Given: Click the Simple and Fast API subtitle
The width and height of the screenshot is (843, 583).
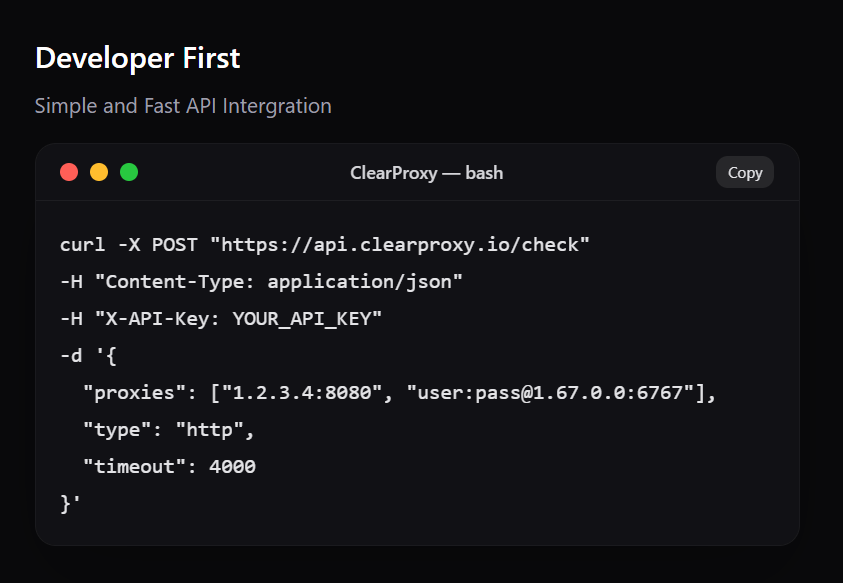Looking at the screenshot, I should coord(182,105).
